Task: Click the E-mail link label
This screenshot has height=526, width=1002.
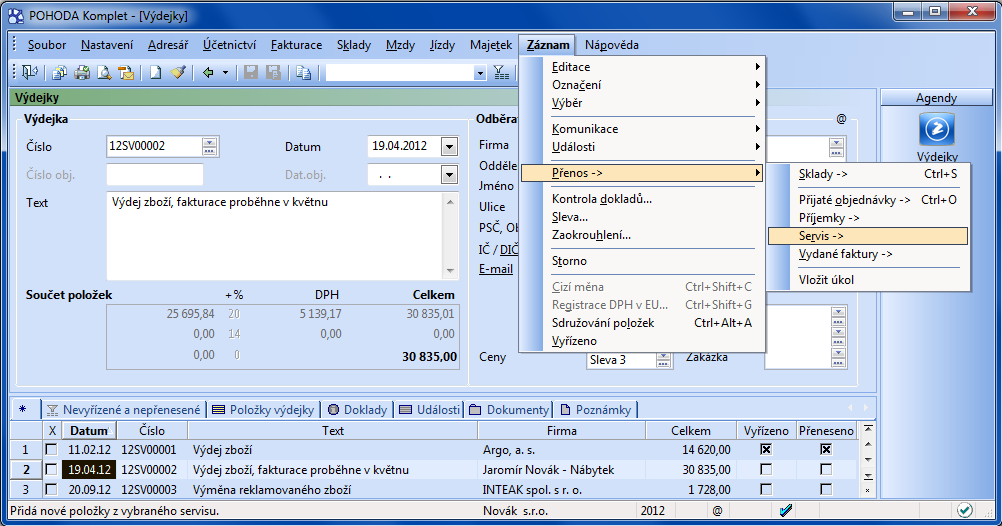Action: coord(496,268)
